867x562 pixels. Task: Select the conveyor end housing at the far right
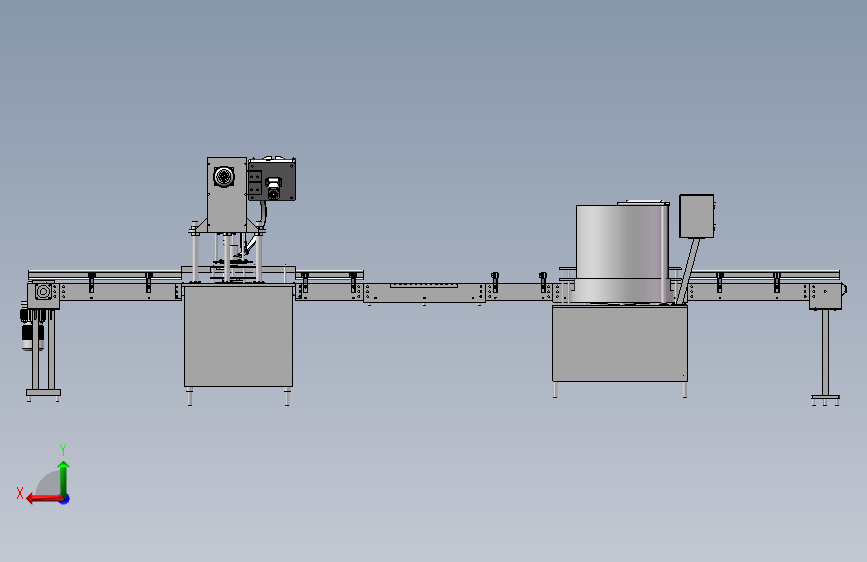(x=826, y=296)
